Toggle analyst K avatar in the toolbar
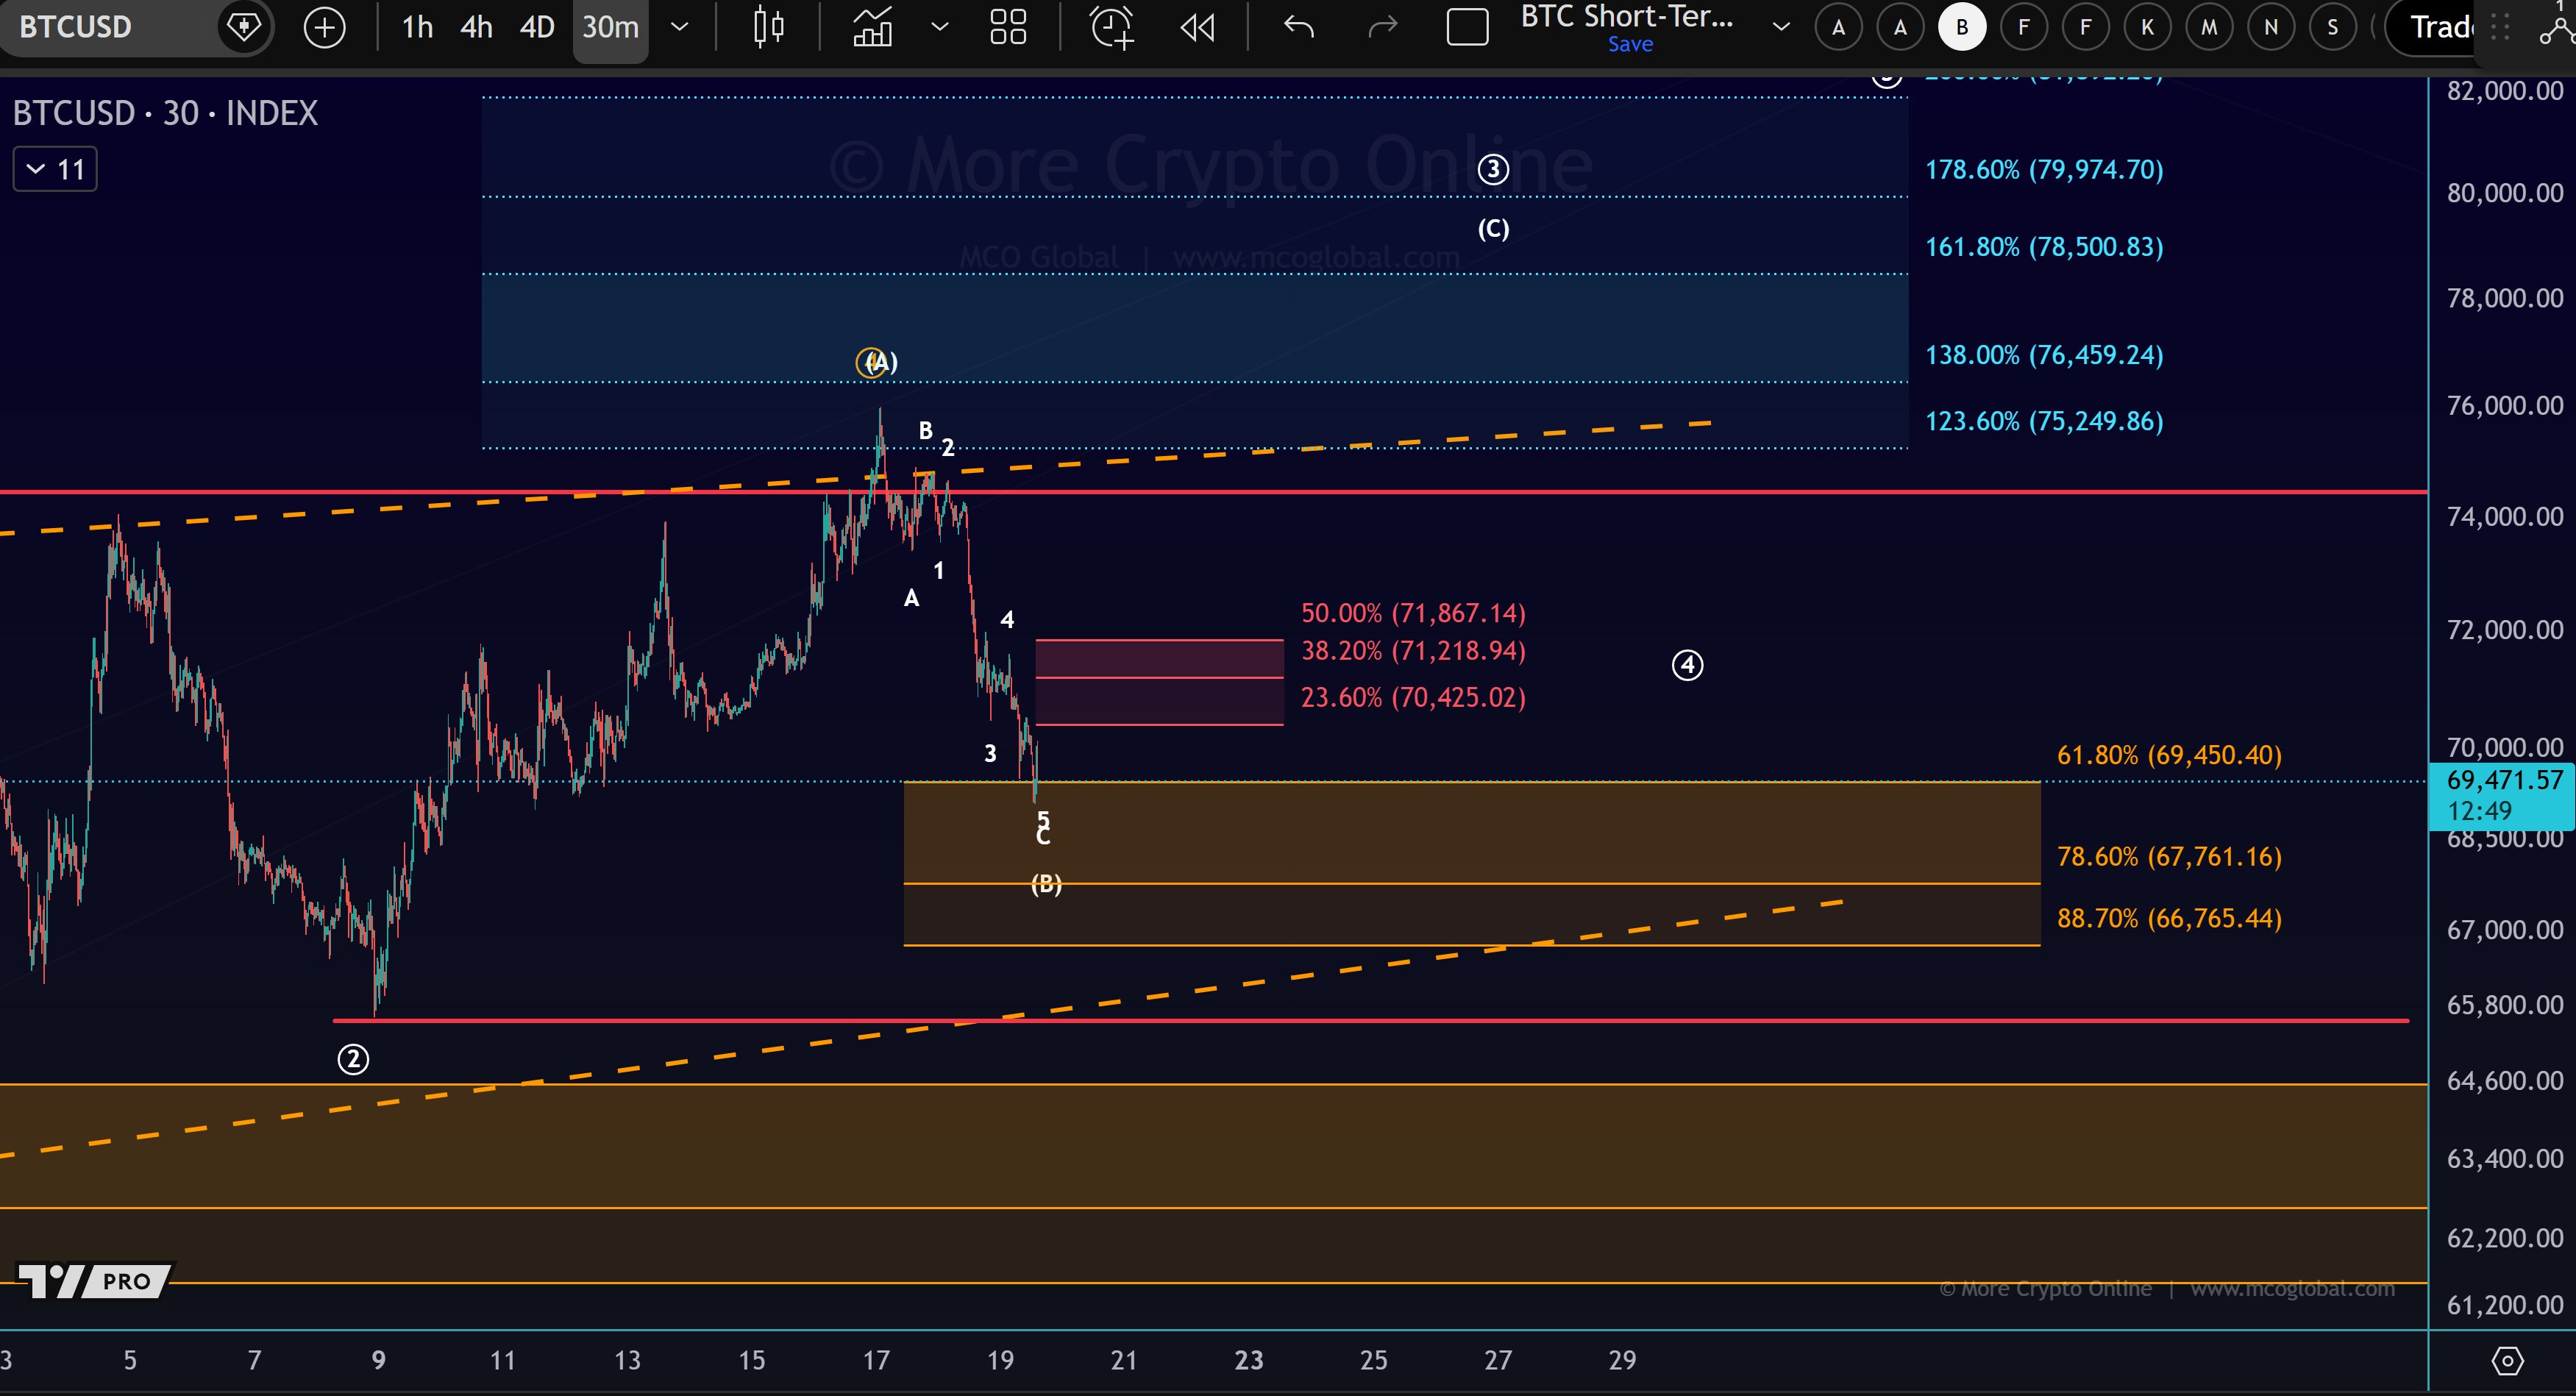 coord(2147,27)
